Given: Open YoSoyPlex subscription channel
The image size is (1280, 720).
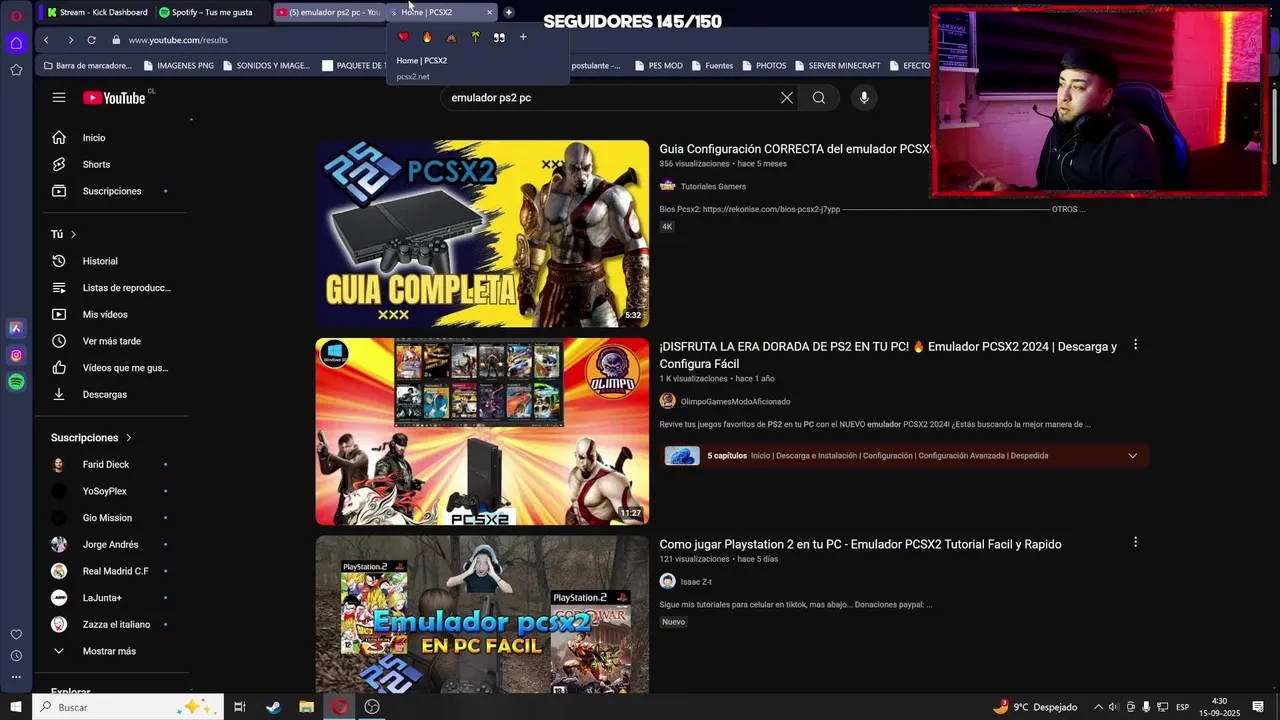Looking at the screenshot, I should [x=112, y=491].
